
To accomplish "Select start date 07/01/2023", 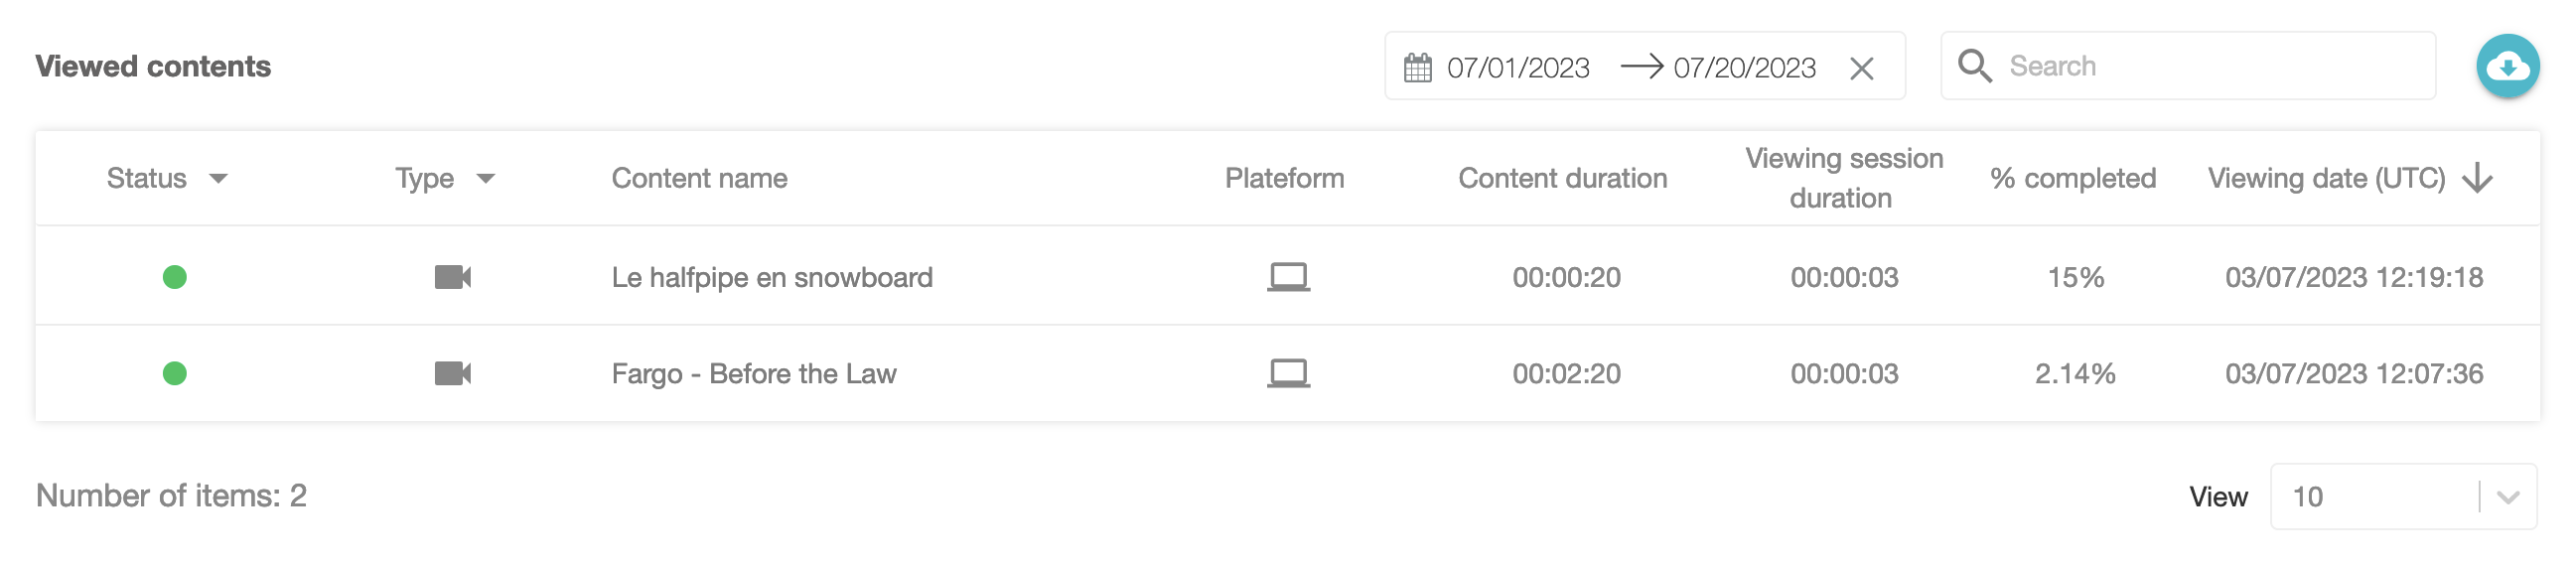I will tap(1518, 68).
